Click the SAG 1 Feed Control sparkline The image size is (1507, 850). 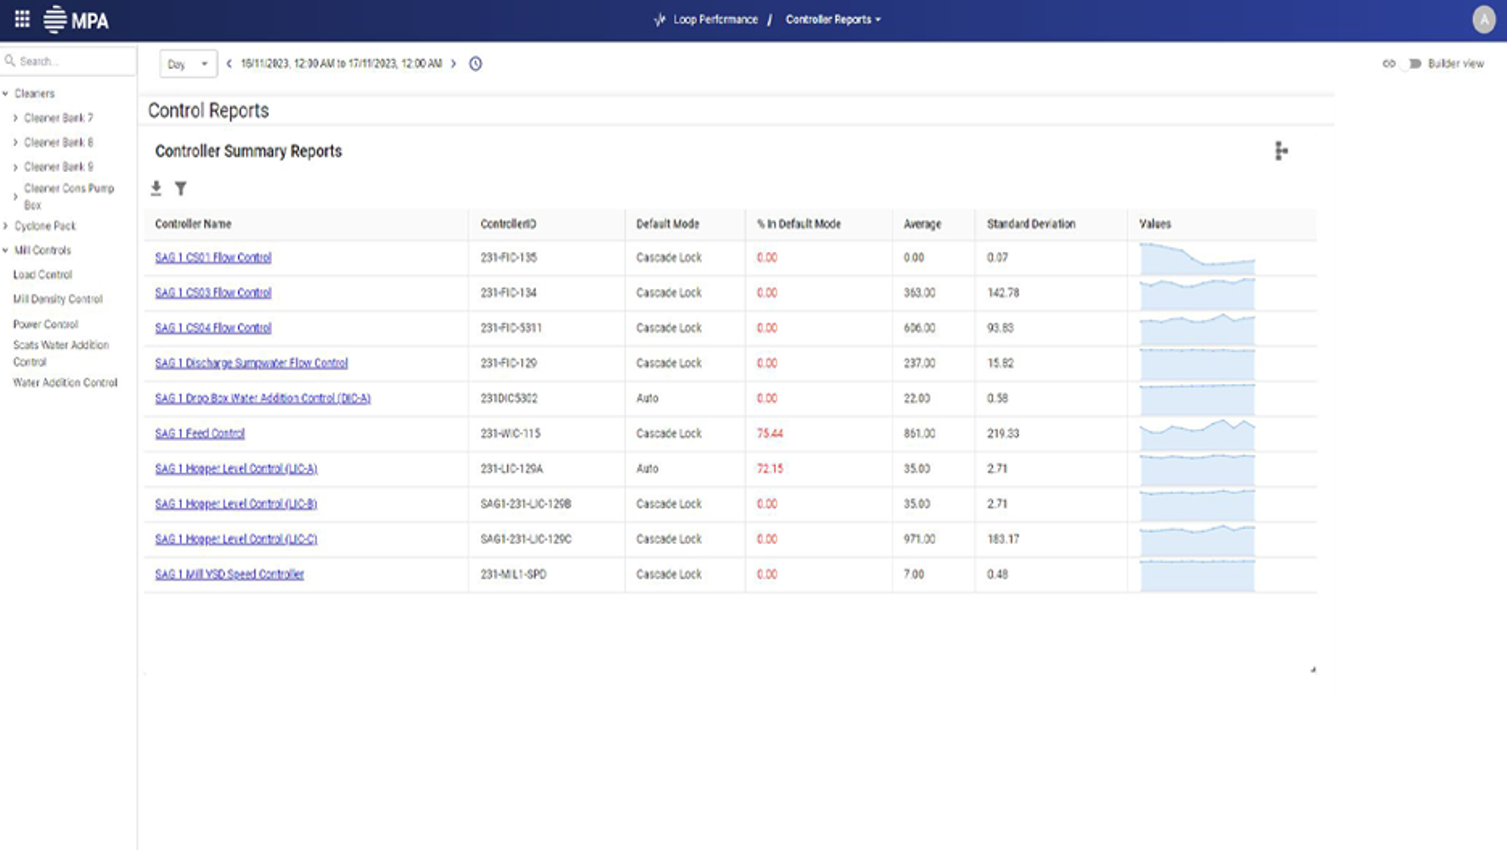1197,434
